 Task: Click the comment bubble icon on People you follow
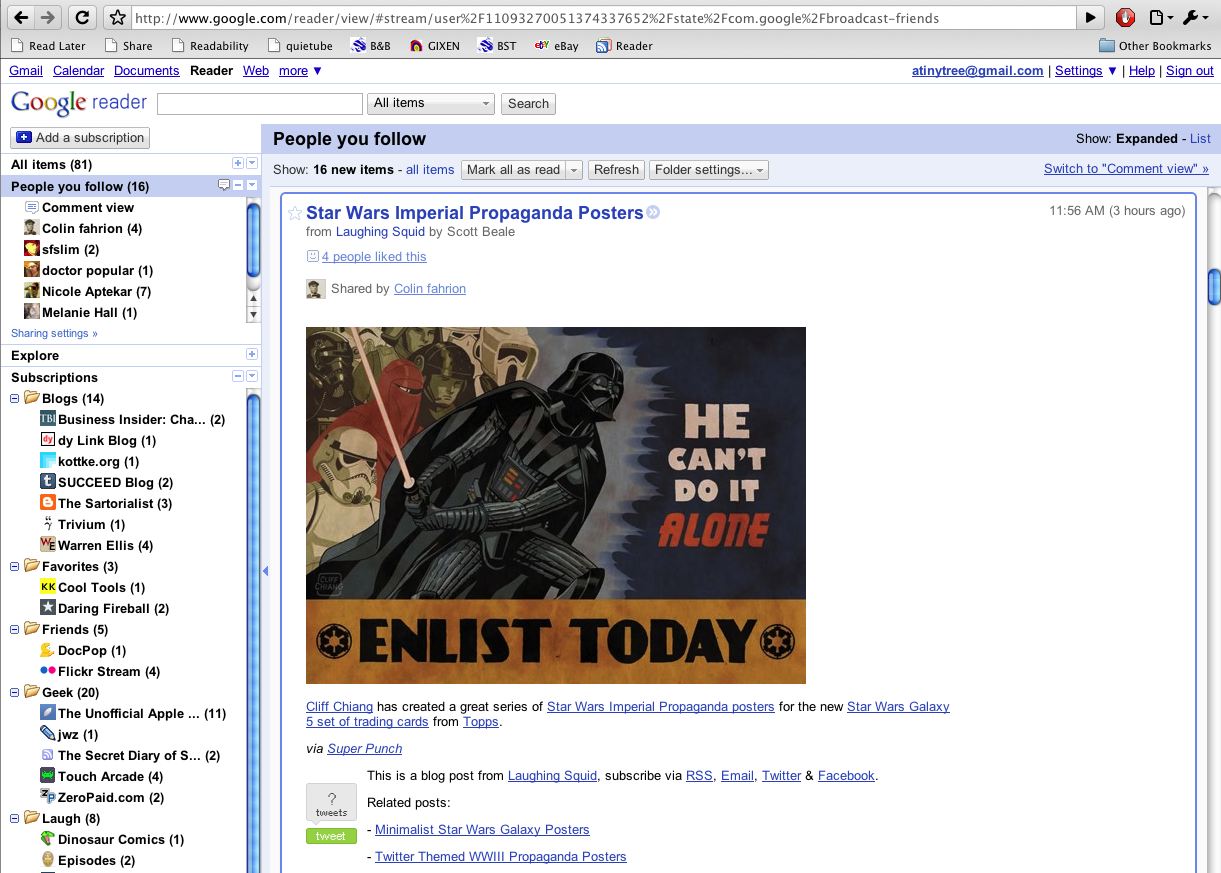tap(224, 185)
